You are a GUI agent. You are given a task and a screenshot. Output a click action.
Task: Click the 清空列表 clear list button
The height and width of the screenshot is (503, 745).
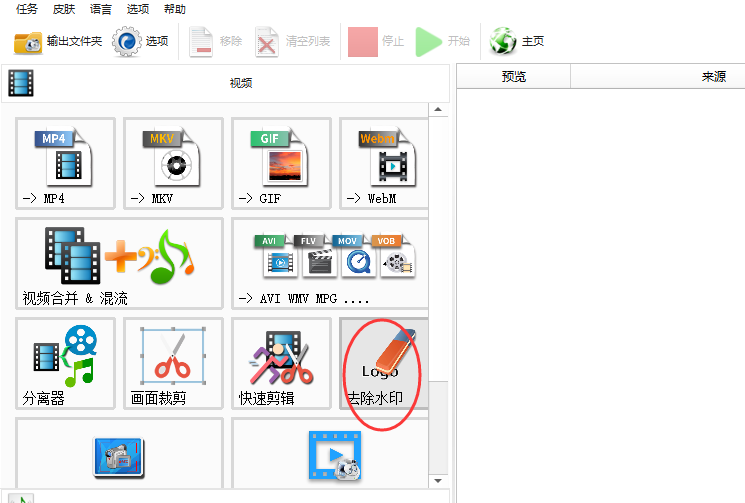(x=293, y=42)
